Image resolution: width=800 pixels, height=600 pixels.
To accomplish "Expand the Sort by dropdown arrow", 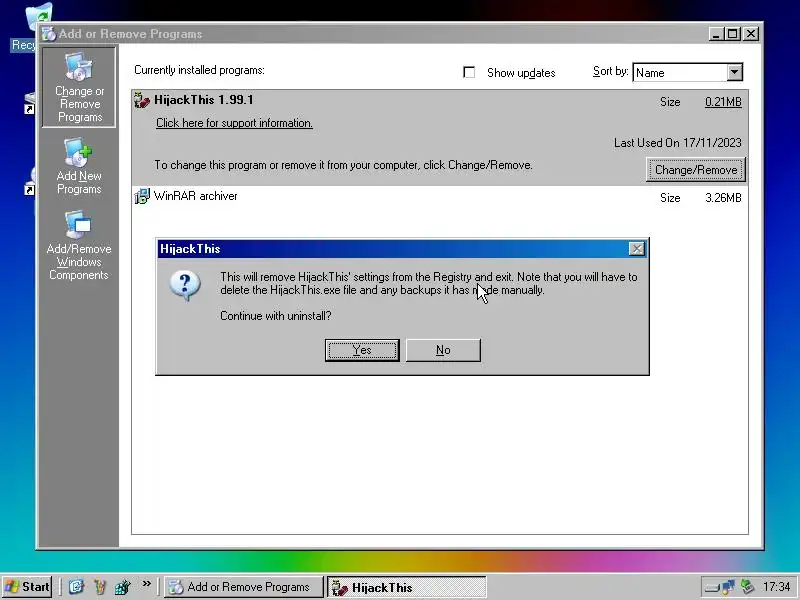I will (734, 72).
